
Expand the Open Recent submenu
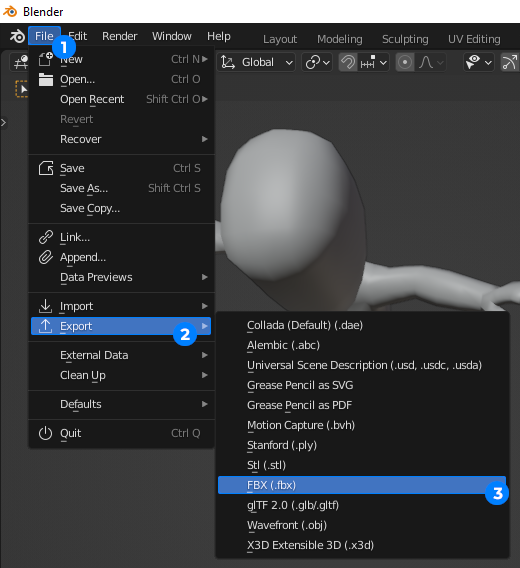[x=121, y=99]
